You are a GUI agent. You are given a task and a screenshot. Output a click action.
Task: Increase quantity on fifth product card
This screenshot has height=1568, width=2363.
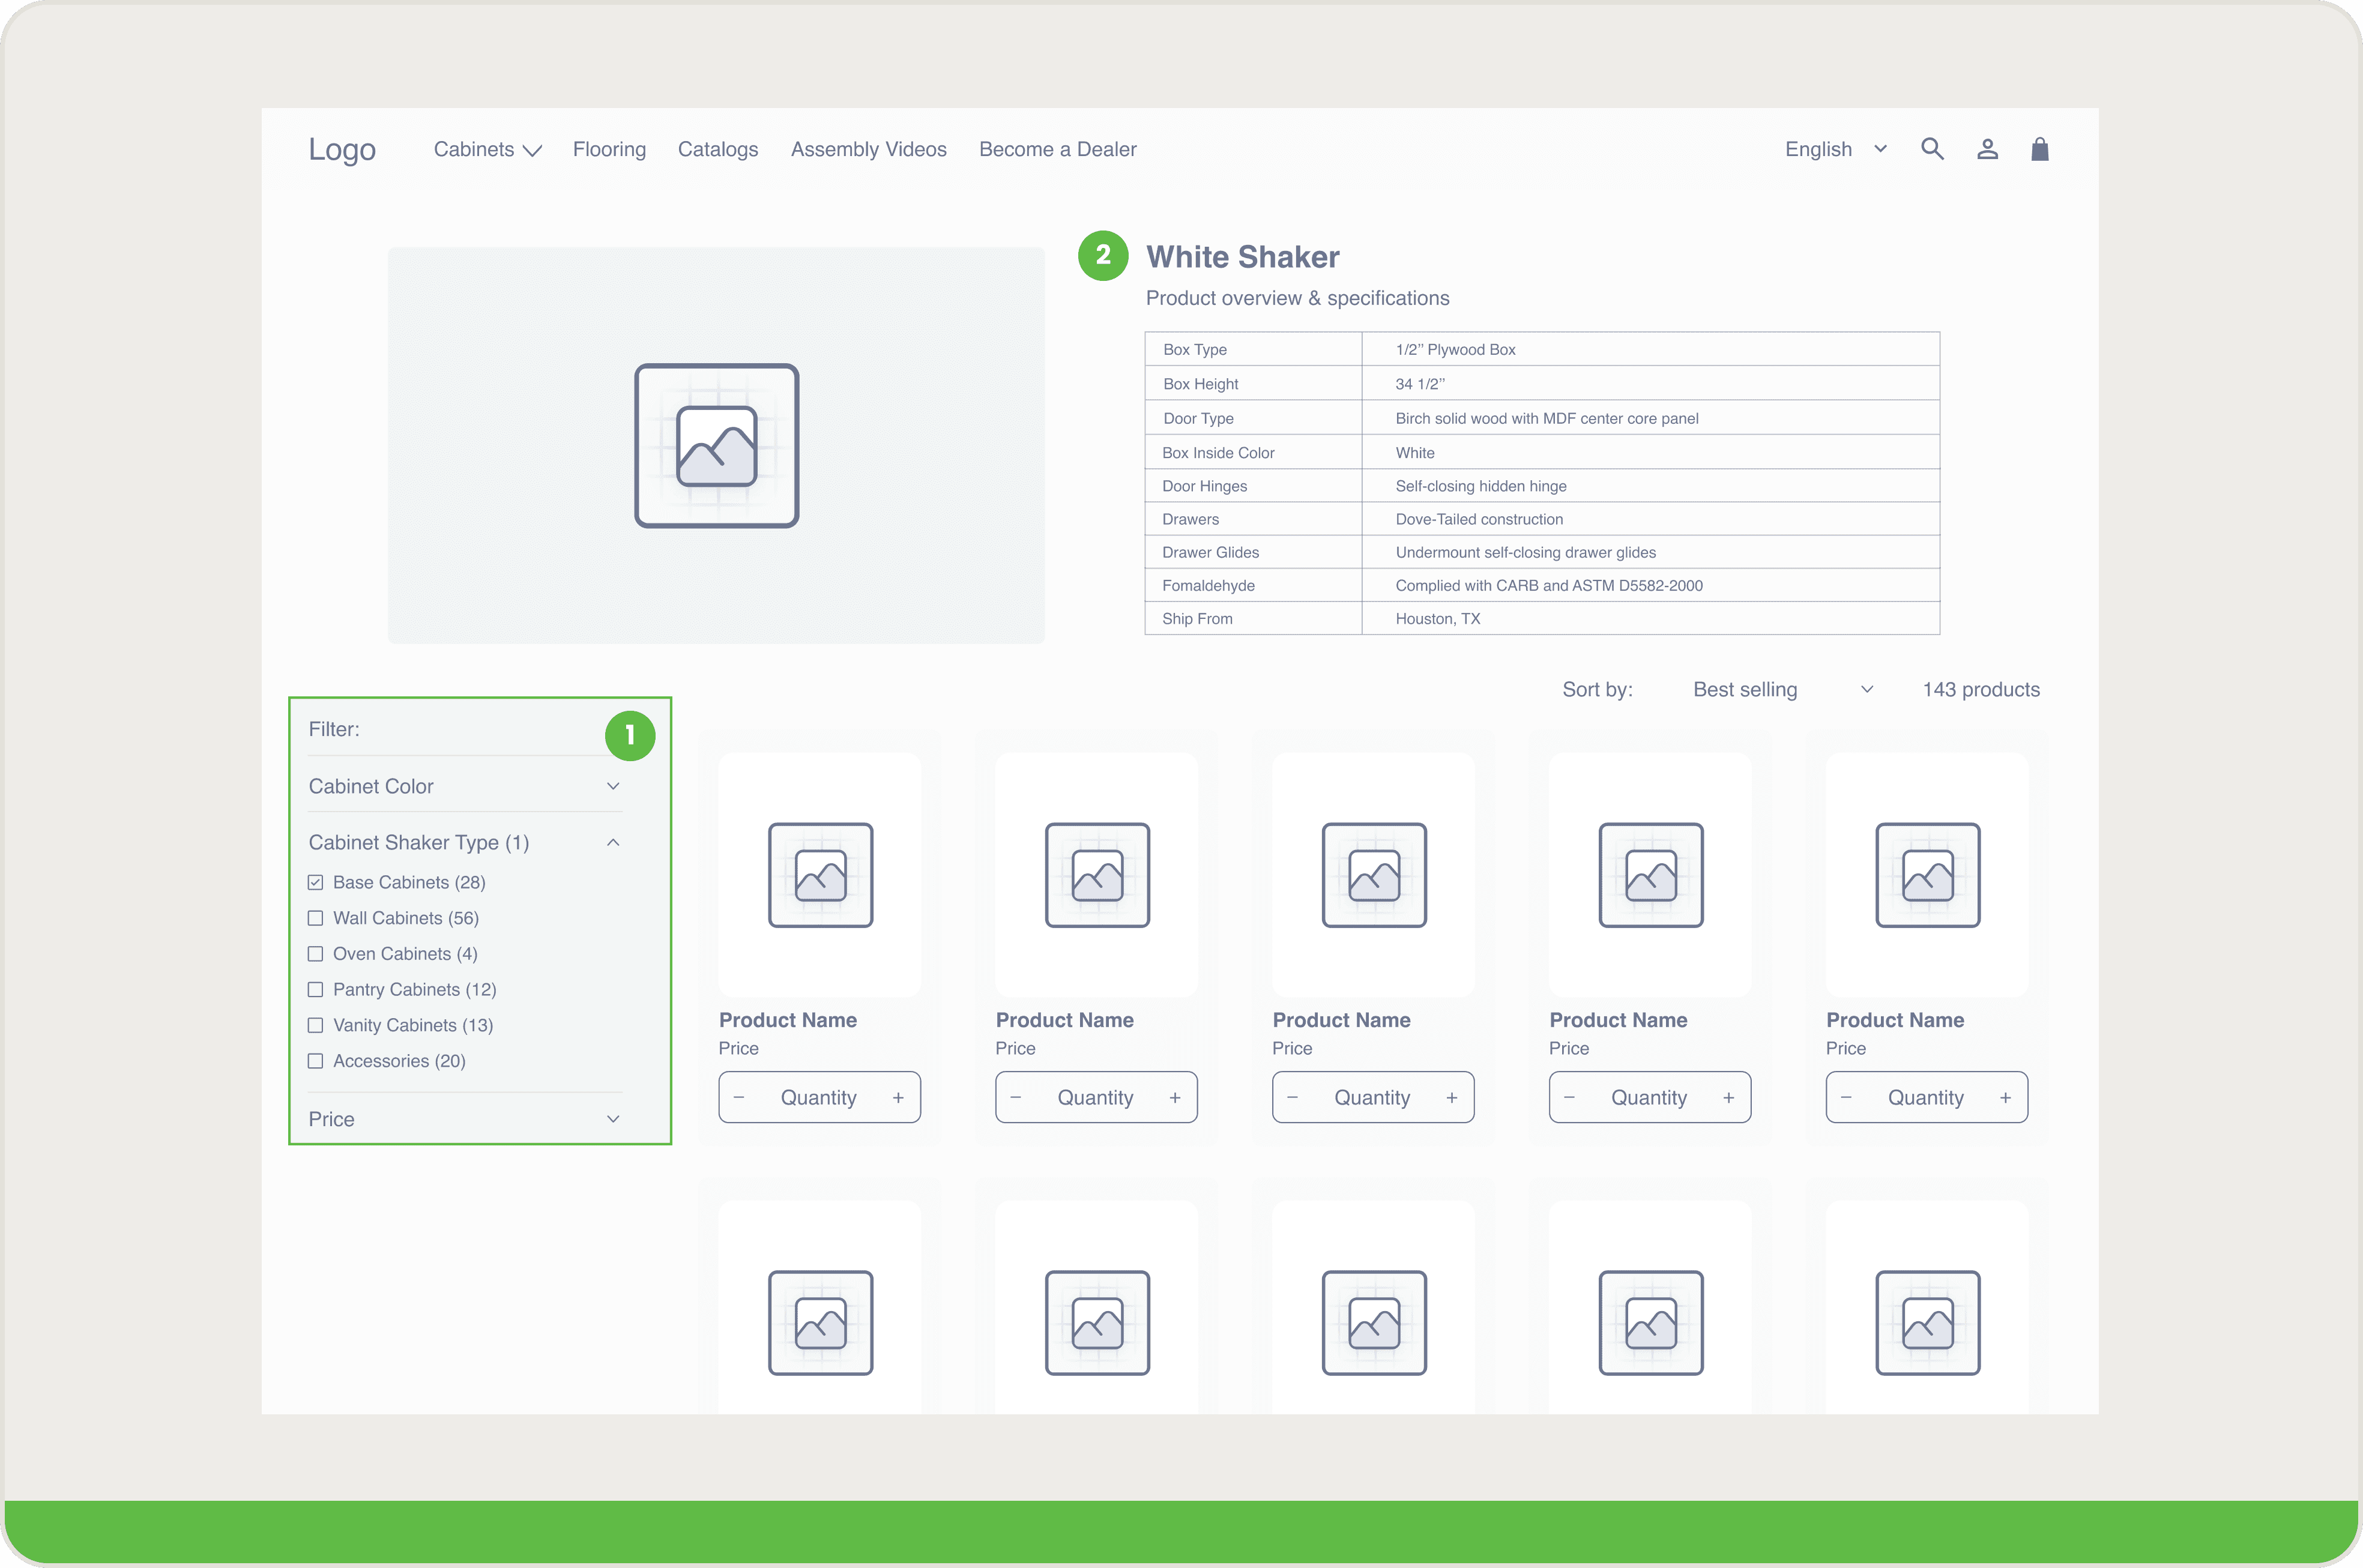coord(2005,1098)
